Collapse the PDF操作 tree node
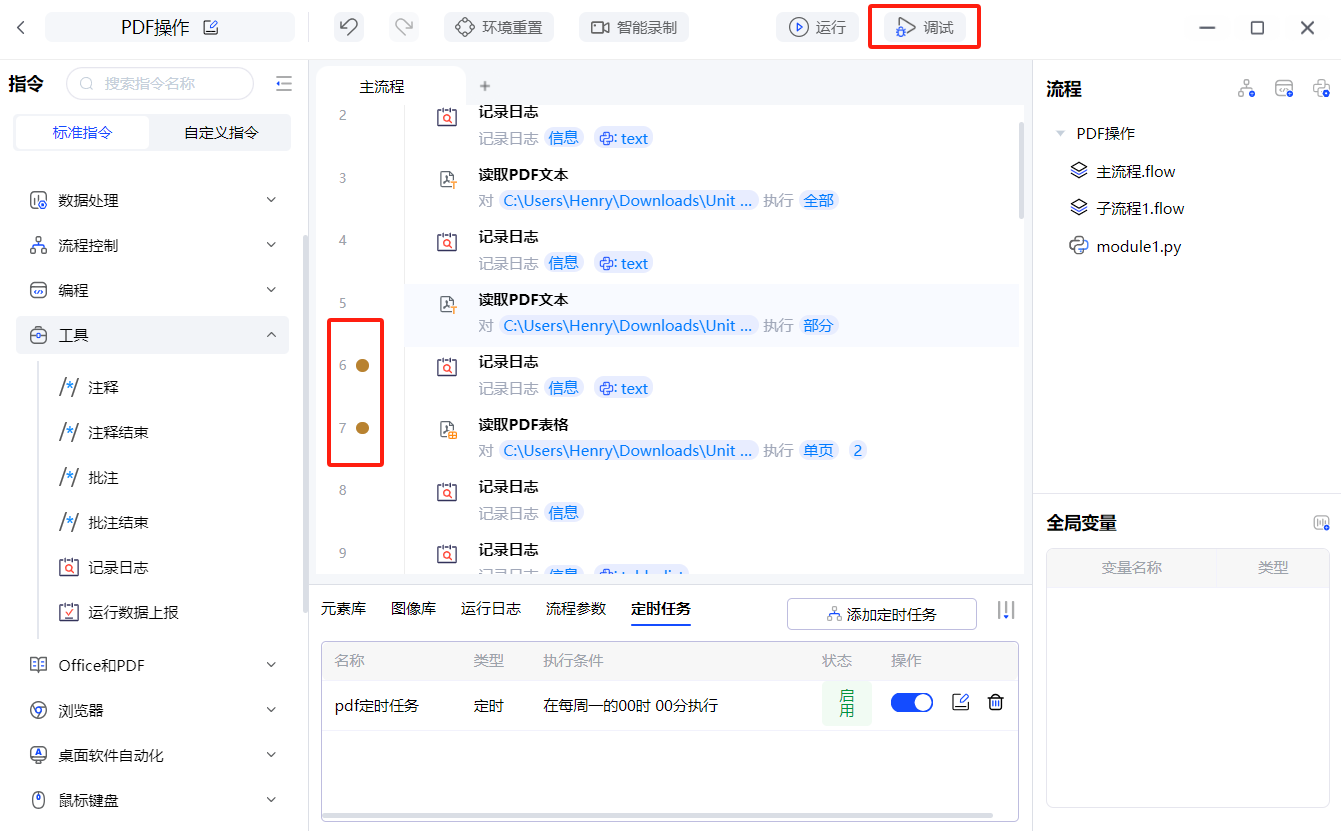Image resolution: width=1341 pixels, height=831 pixels. click(1061, 133)
